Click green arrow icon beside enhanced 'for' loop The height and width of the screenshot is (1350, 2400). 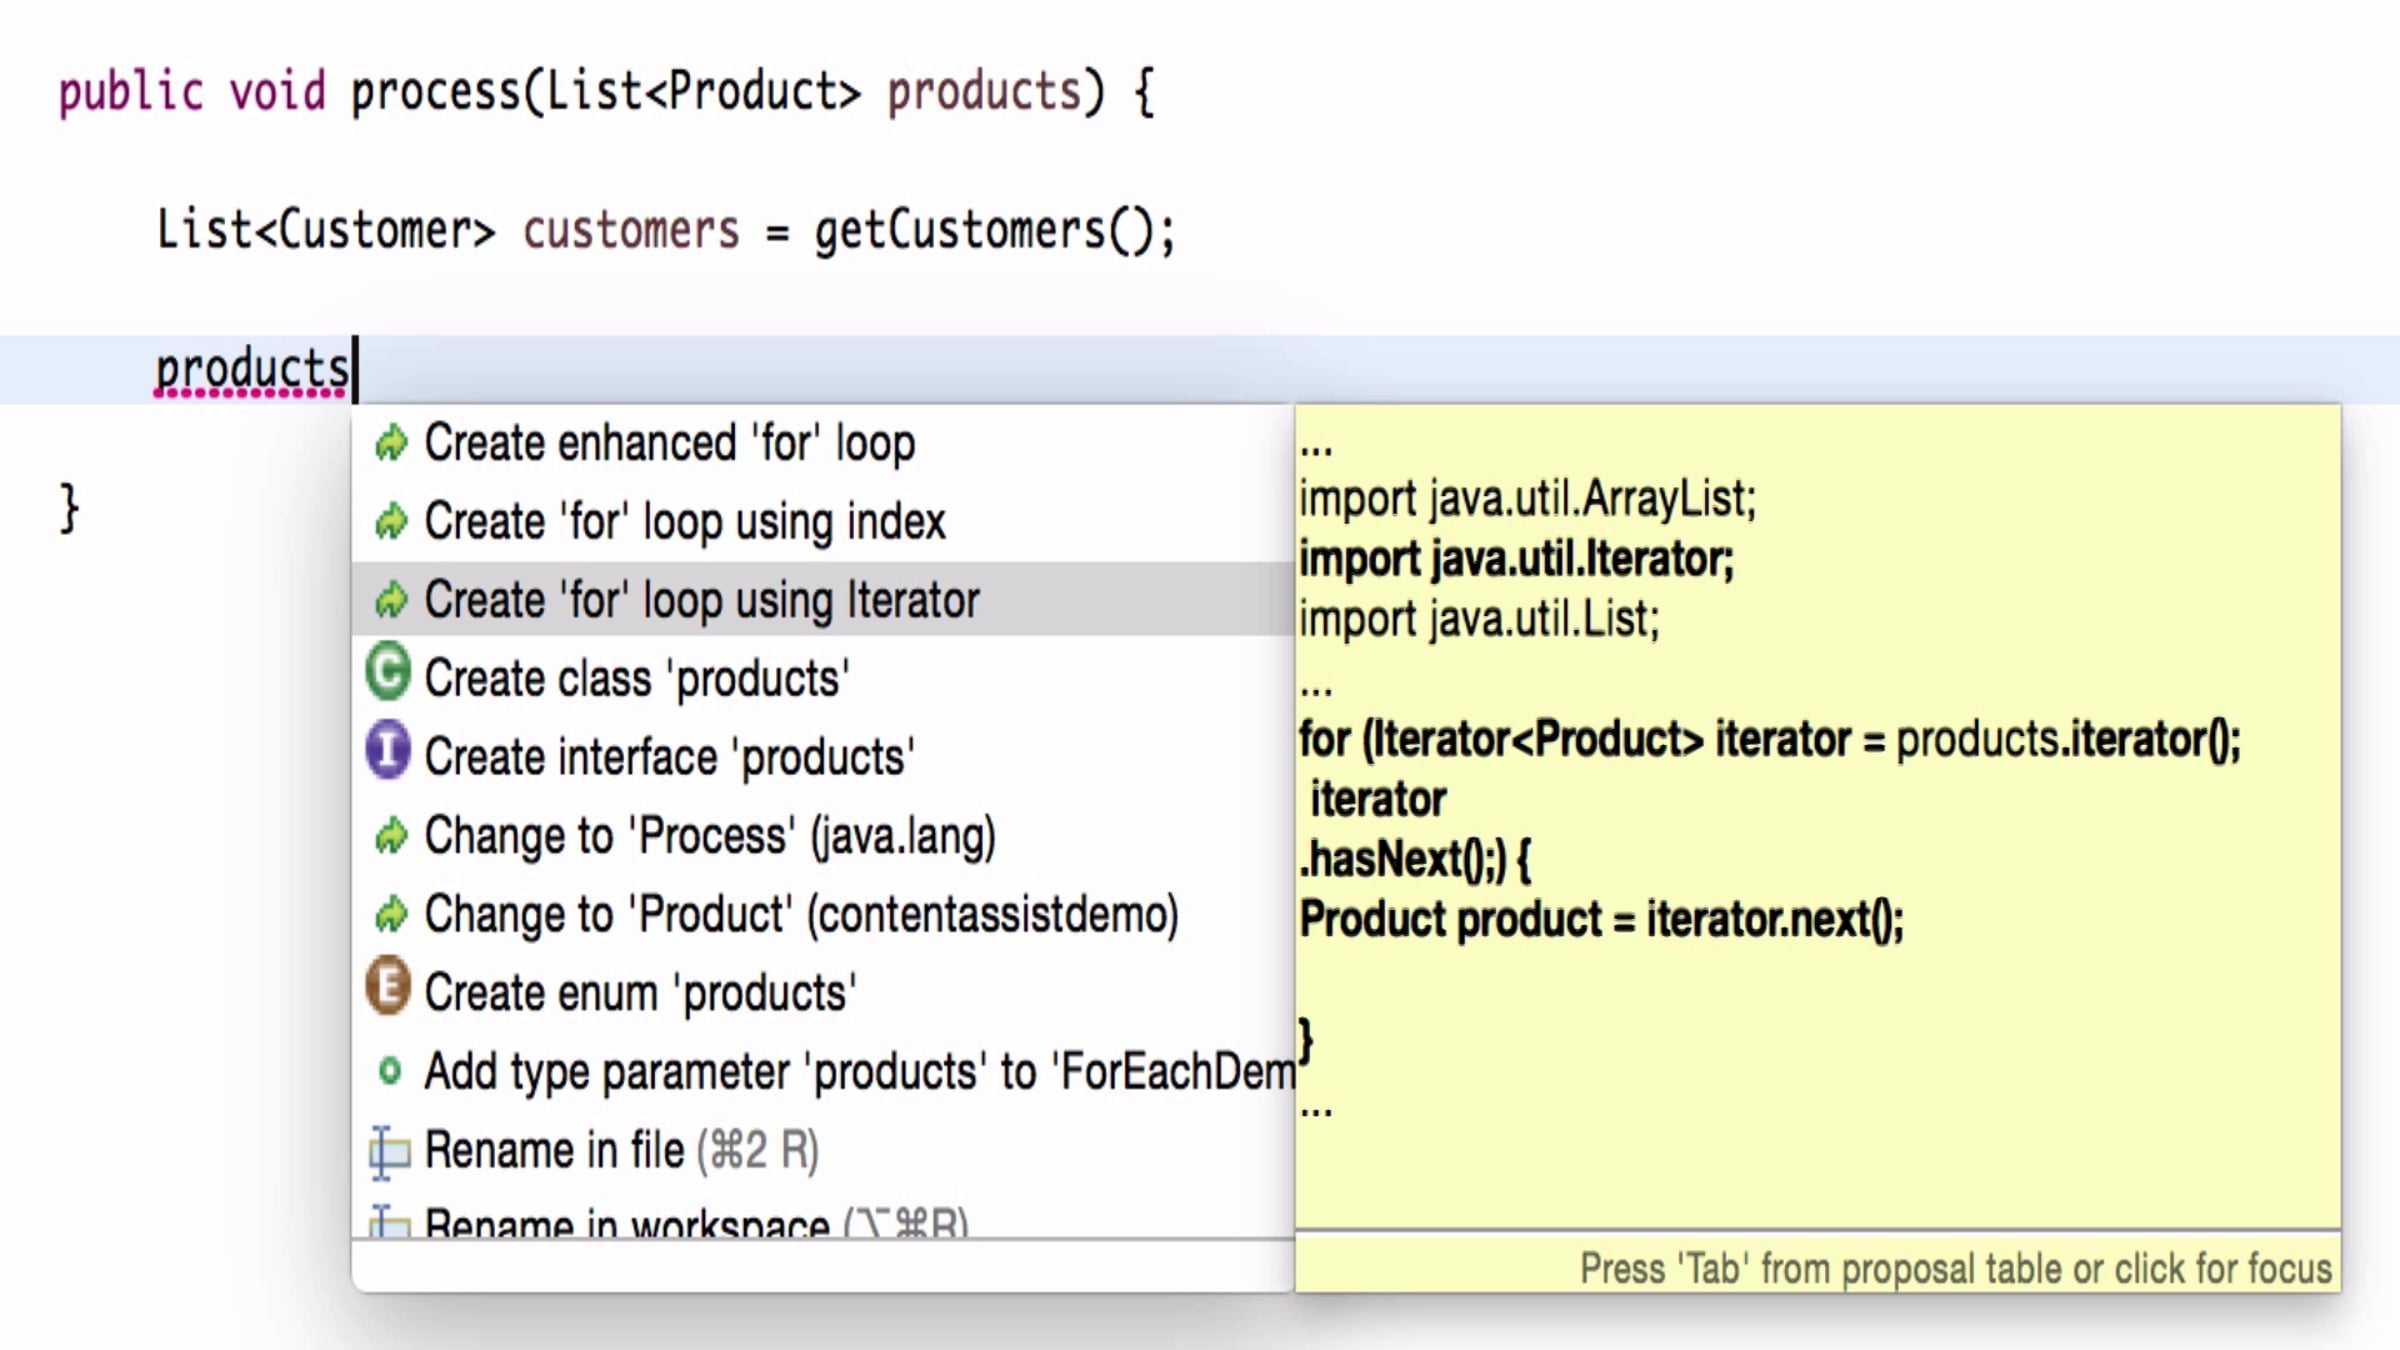coord(390,442)
